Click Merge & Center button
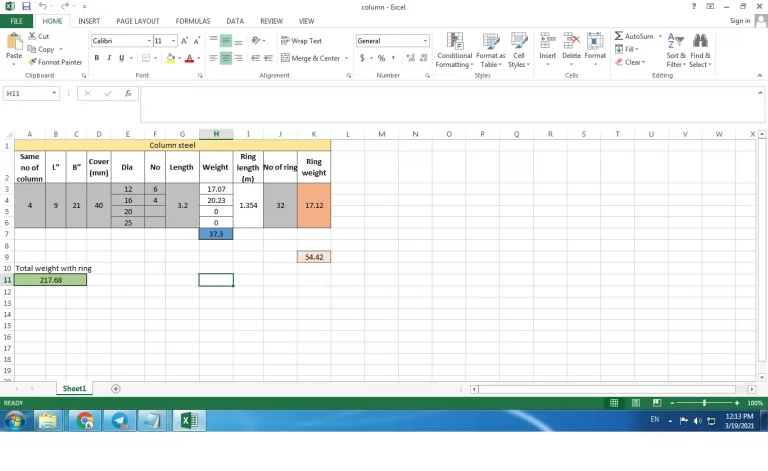768x471 pixels. [x=311, y=58]
